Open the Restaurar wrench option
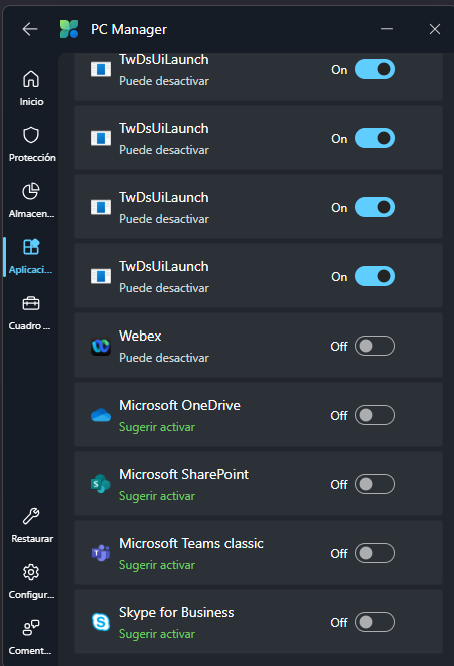Viewport: 454px width, 666px height. [31, 525]
